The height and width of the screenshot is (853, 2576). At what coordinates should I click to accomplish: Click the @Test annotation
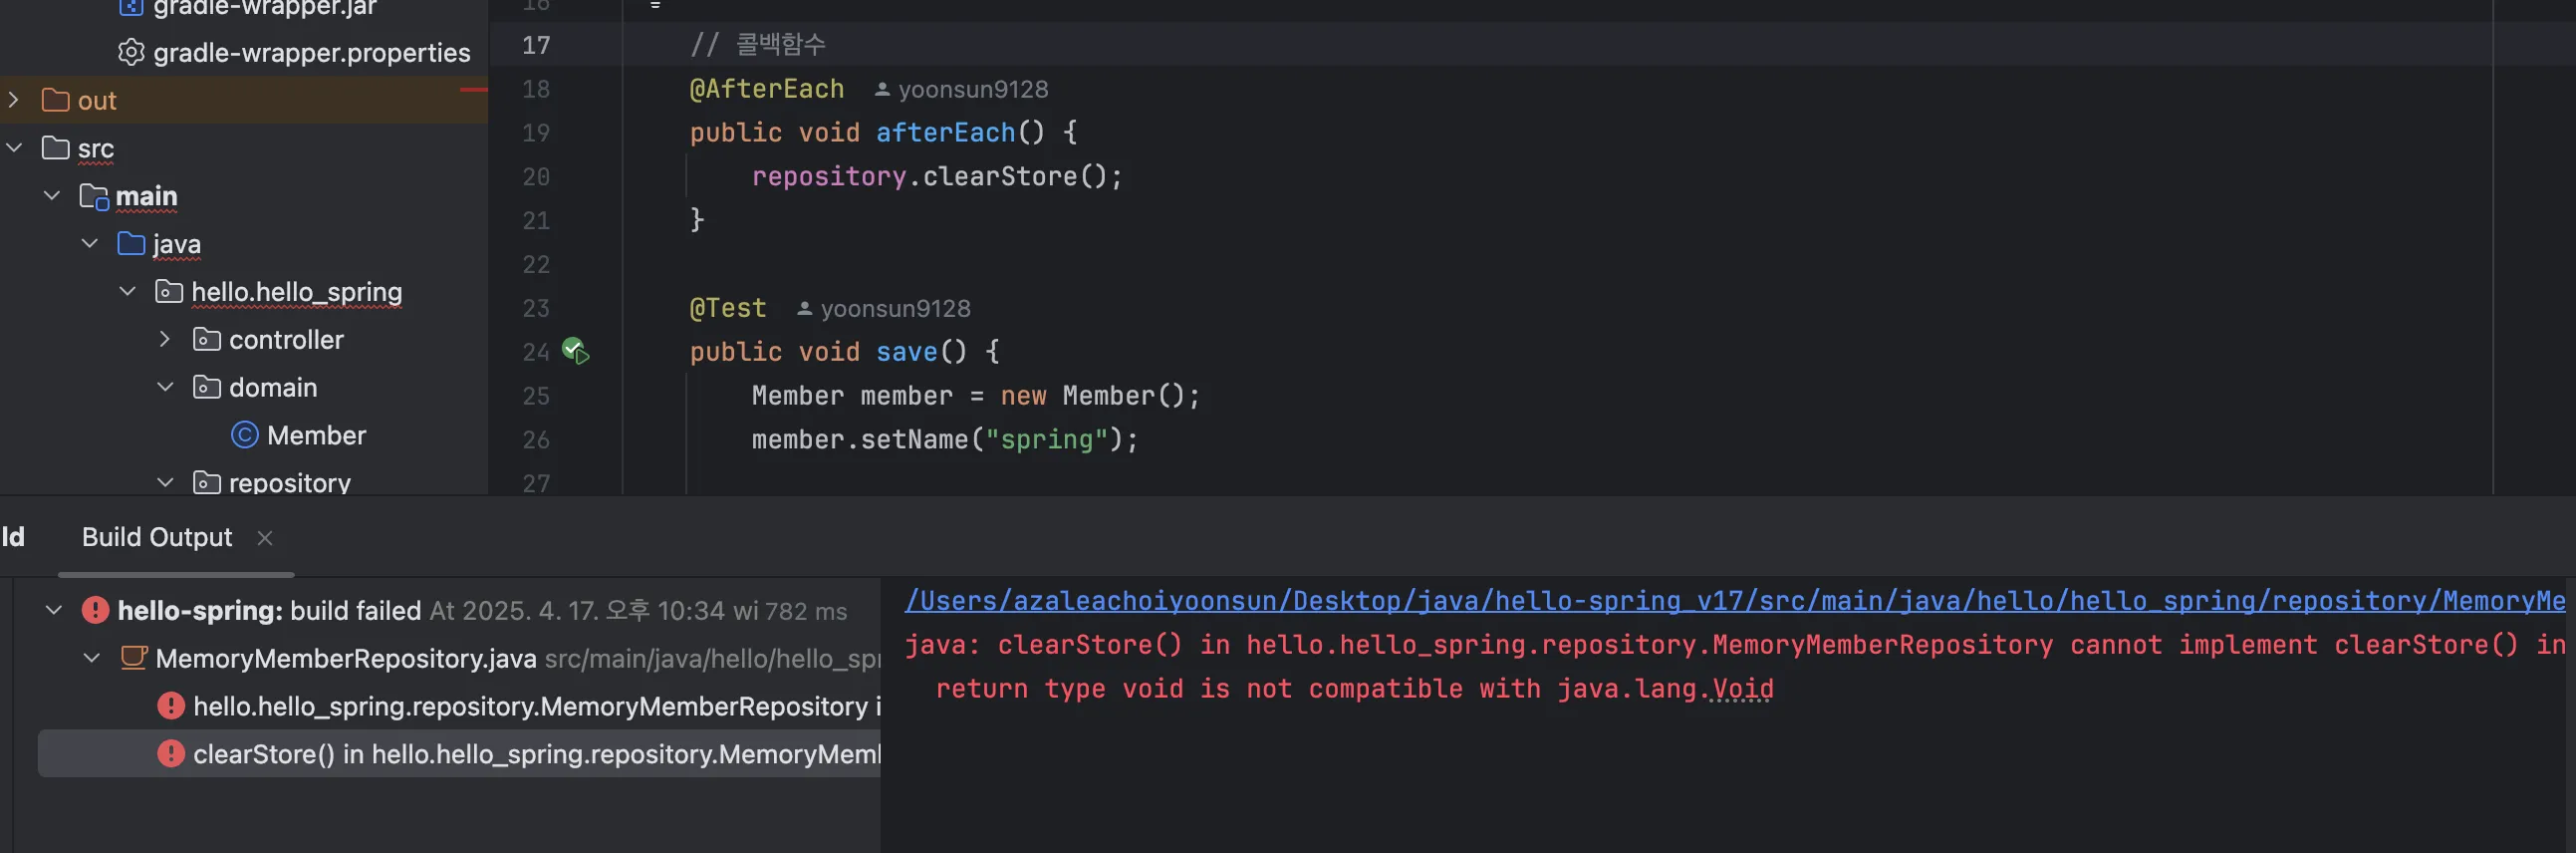click(x=728, y=308)
